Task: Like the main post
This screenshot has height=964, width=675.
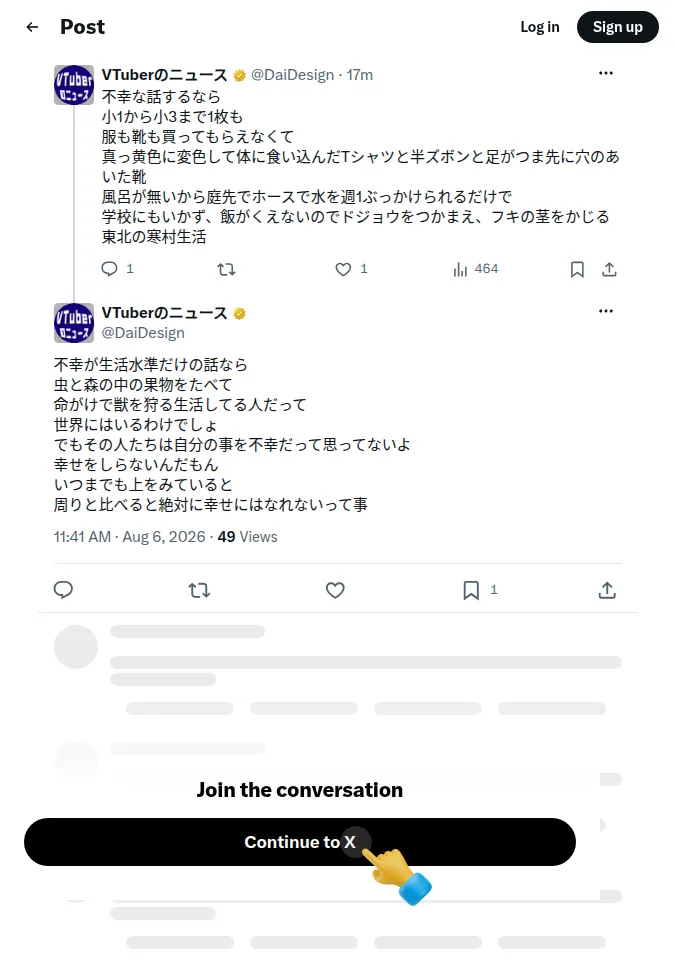Action: pos(335,590)
